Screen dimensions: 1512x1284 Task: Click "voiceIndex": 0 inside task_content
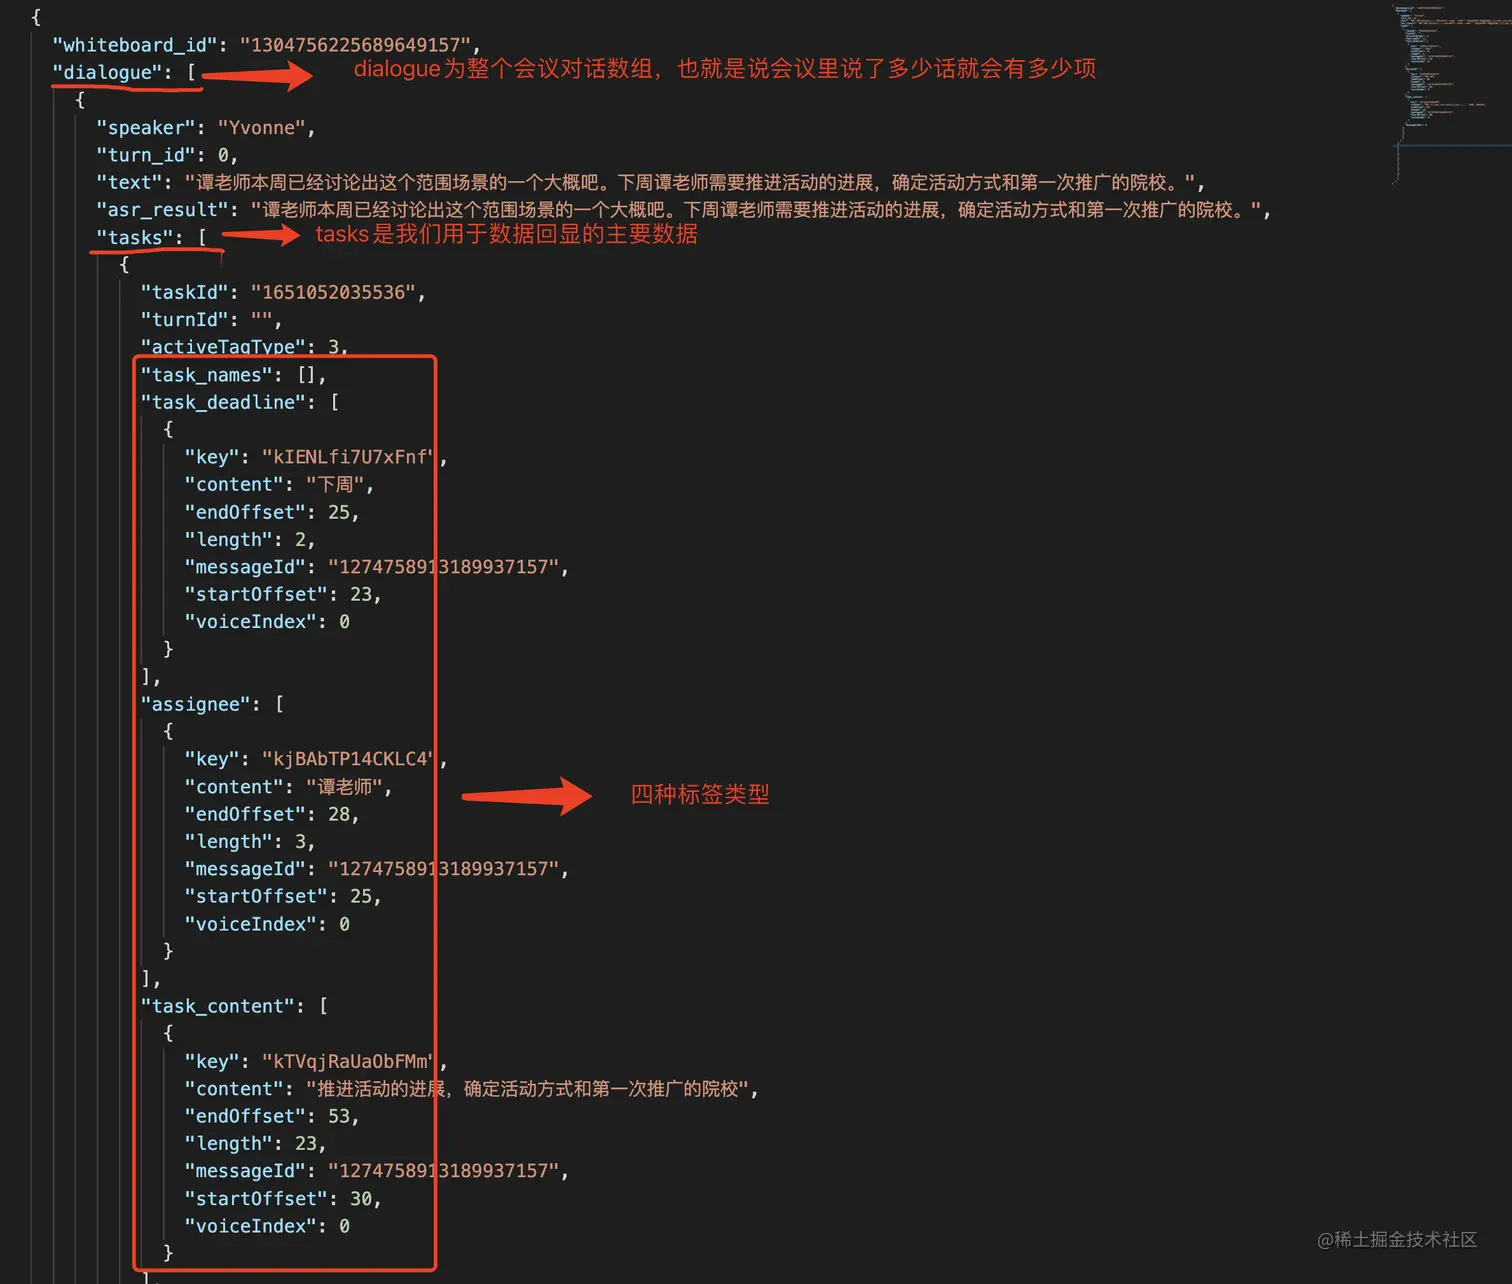point(267,1226)
